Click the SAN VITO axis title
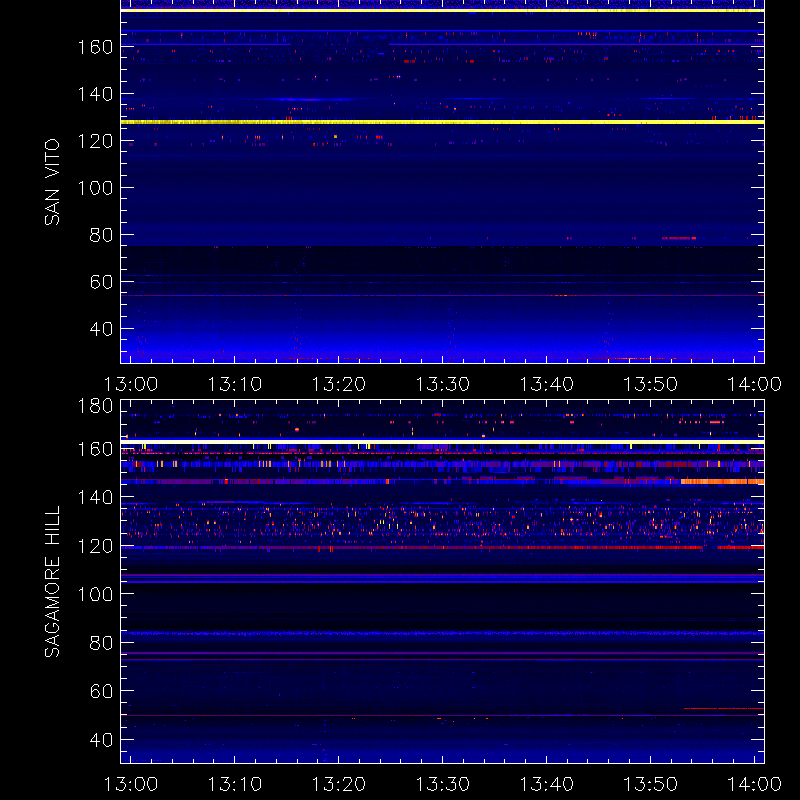Image resolution: width=800 pixels, height=800 pixels. (x=52, y=182)
